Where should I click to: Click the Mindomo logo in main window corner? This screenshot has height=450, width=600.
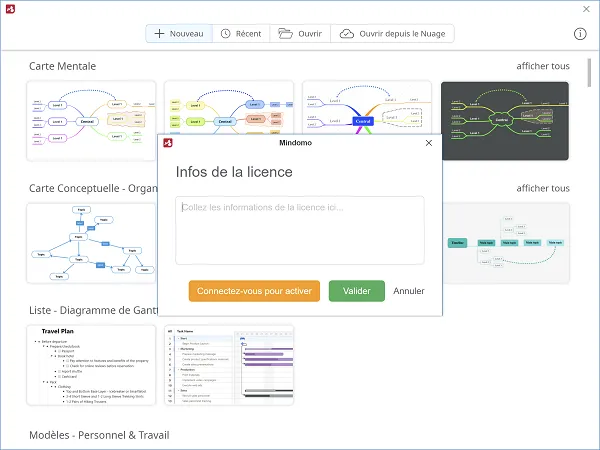tap(10, 9)
